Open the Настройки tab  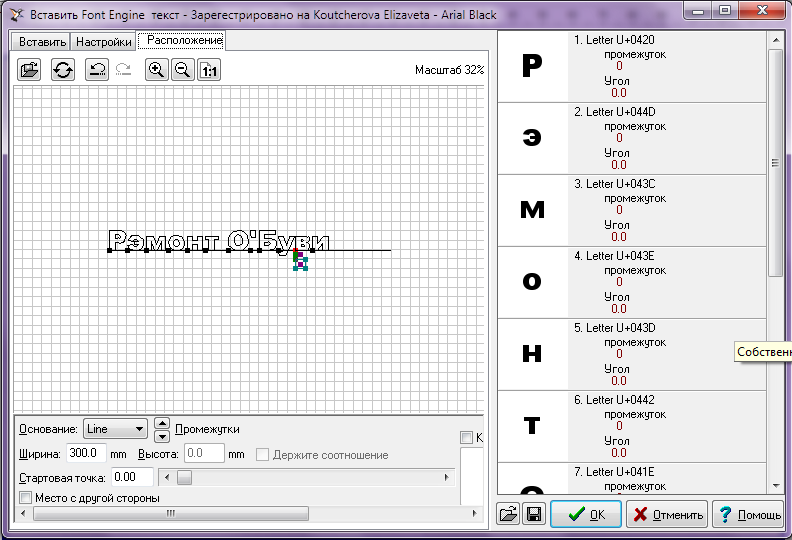(104, 42)
